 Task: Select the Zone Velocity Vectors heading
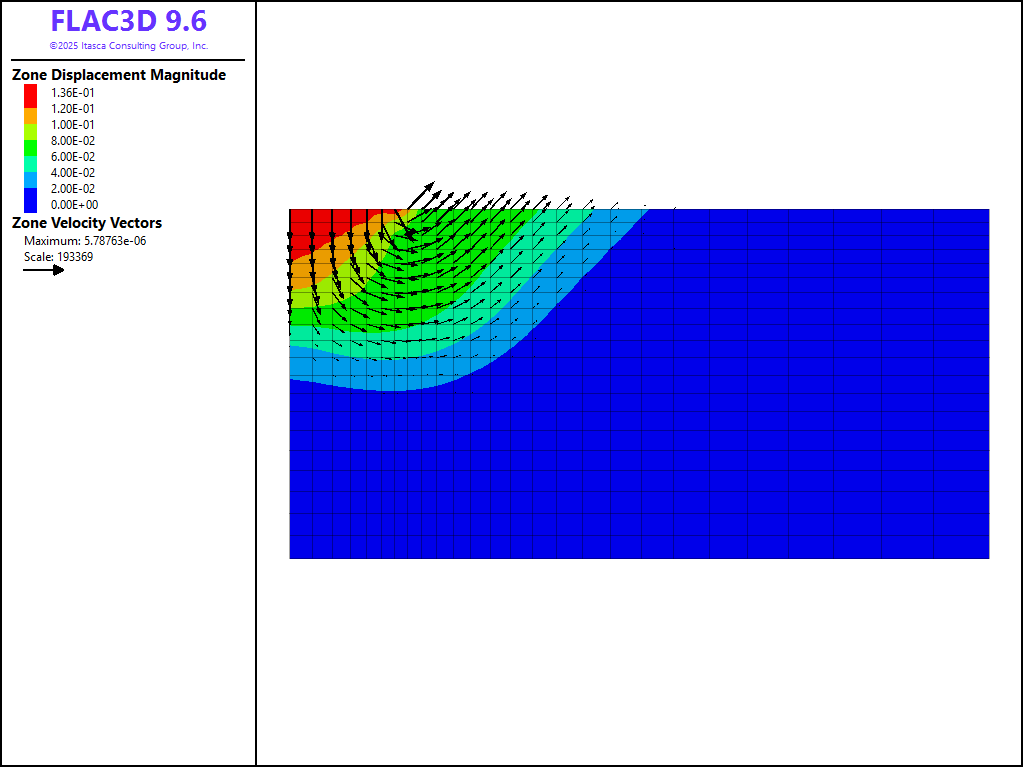coord(87,223)
